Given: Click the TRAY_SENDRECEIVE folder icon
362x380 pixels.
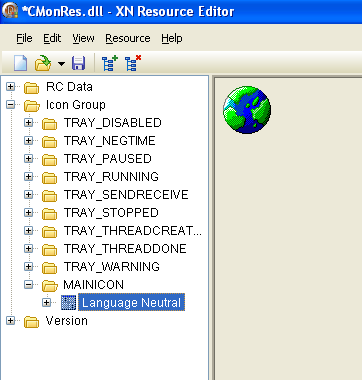Looking at the screenshot, I should (x=50, y=196).
